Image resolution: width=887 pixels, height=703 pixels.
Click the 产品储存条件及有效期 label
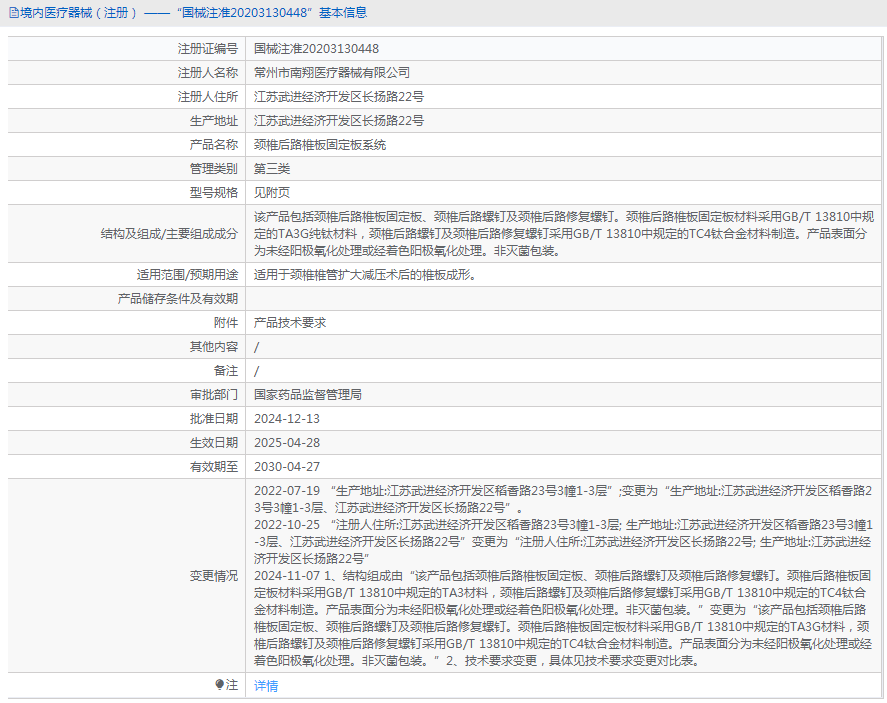tap(178, 299)
